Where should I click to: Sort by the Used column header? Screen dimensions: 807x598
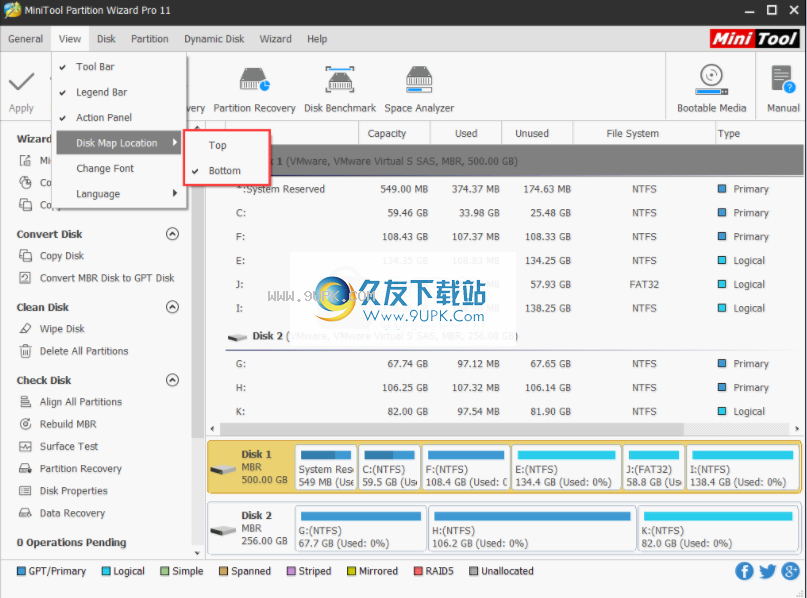(x=466, y=133)
